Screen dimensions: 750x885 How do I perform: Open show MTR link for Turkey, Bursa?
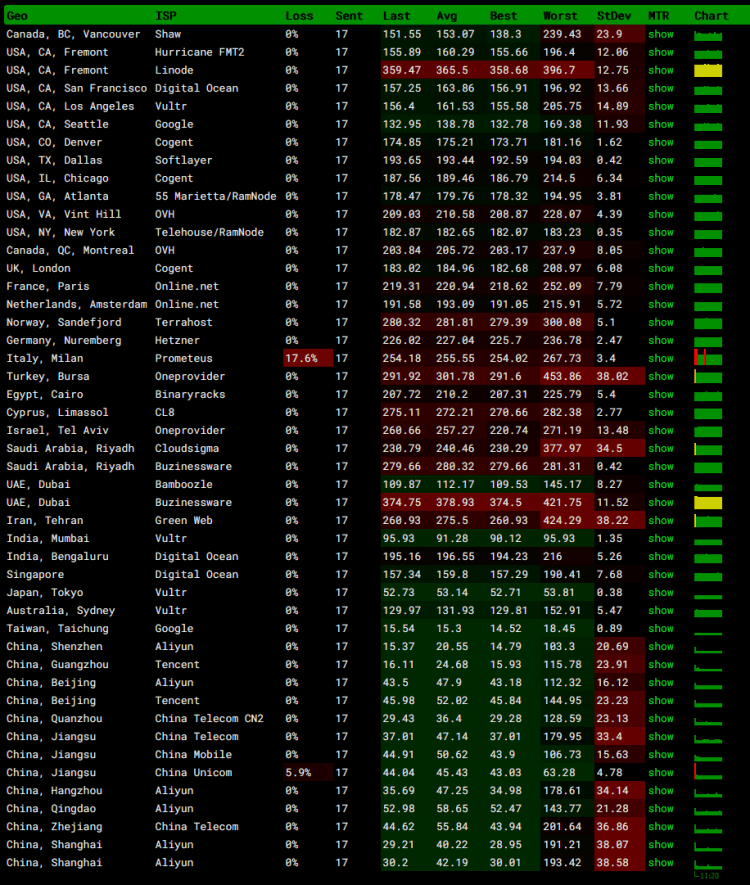(x=661, y=376)
